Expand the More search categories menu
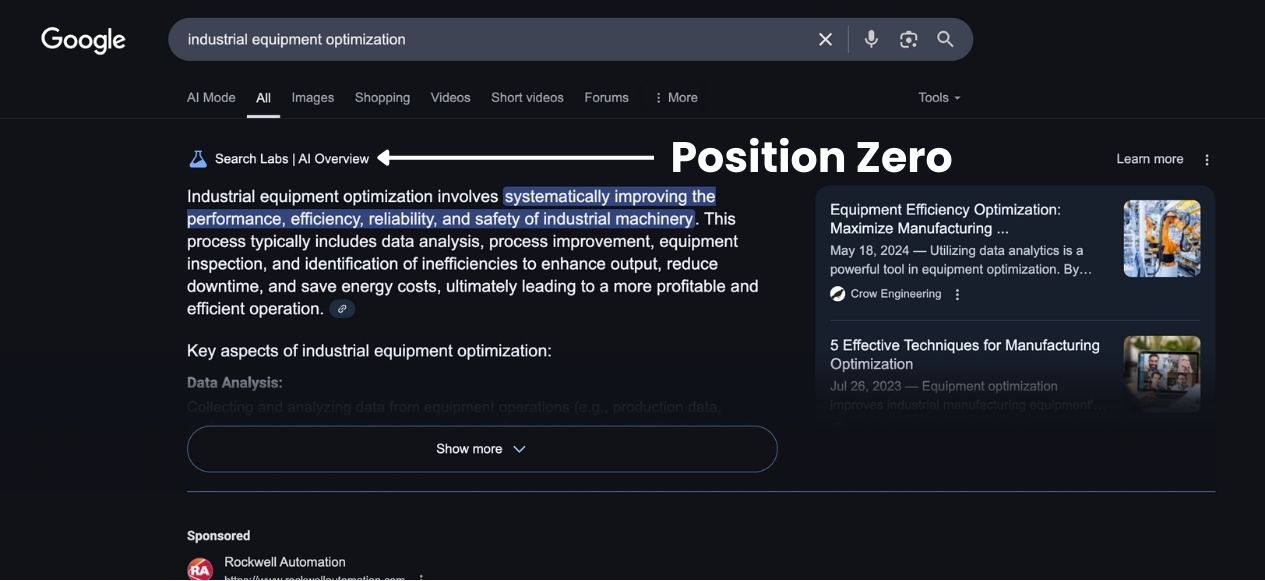 pos(676,97)
